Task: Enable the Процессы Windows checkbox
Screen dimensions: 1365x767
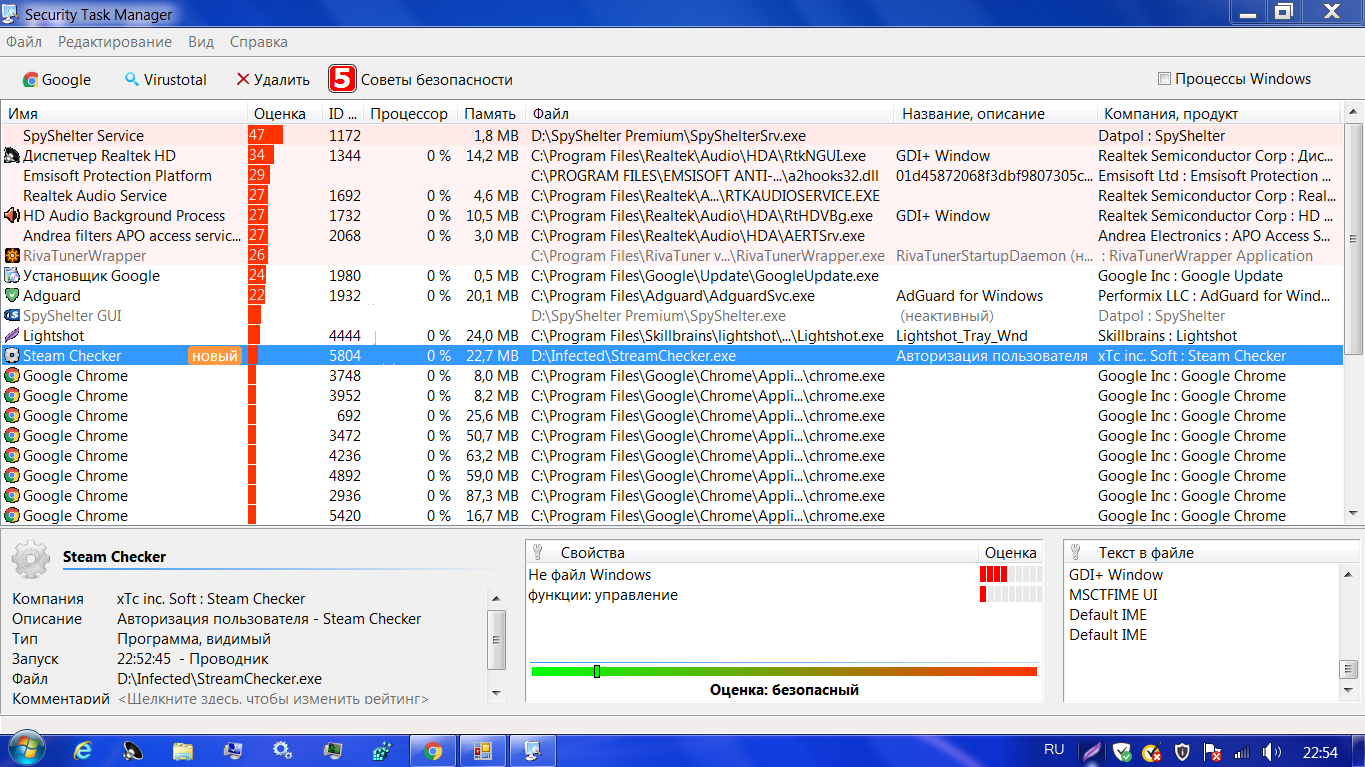Action: pyautogui.click(x=1164, y=79)
